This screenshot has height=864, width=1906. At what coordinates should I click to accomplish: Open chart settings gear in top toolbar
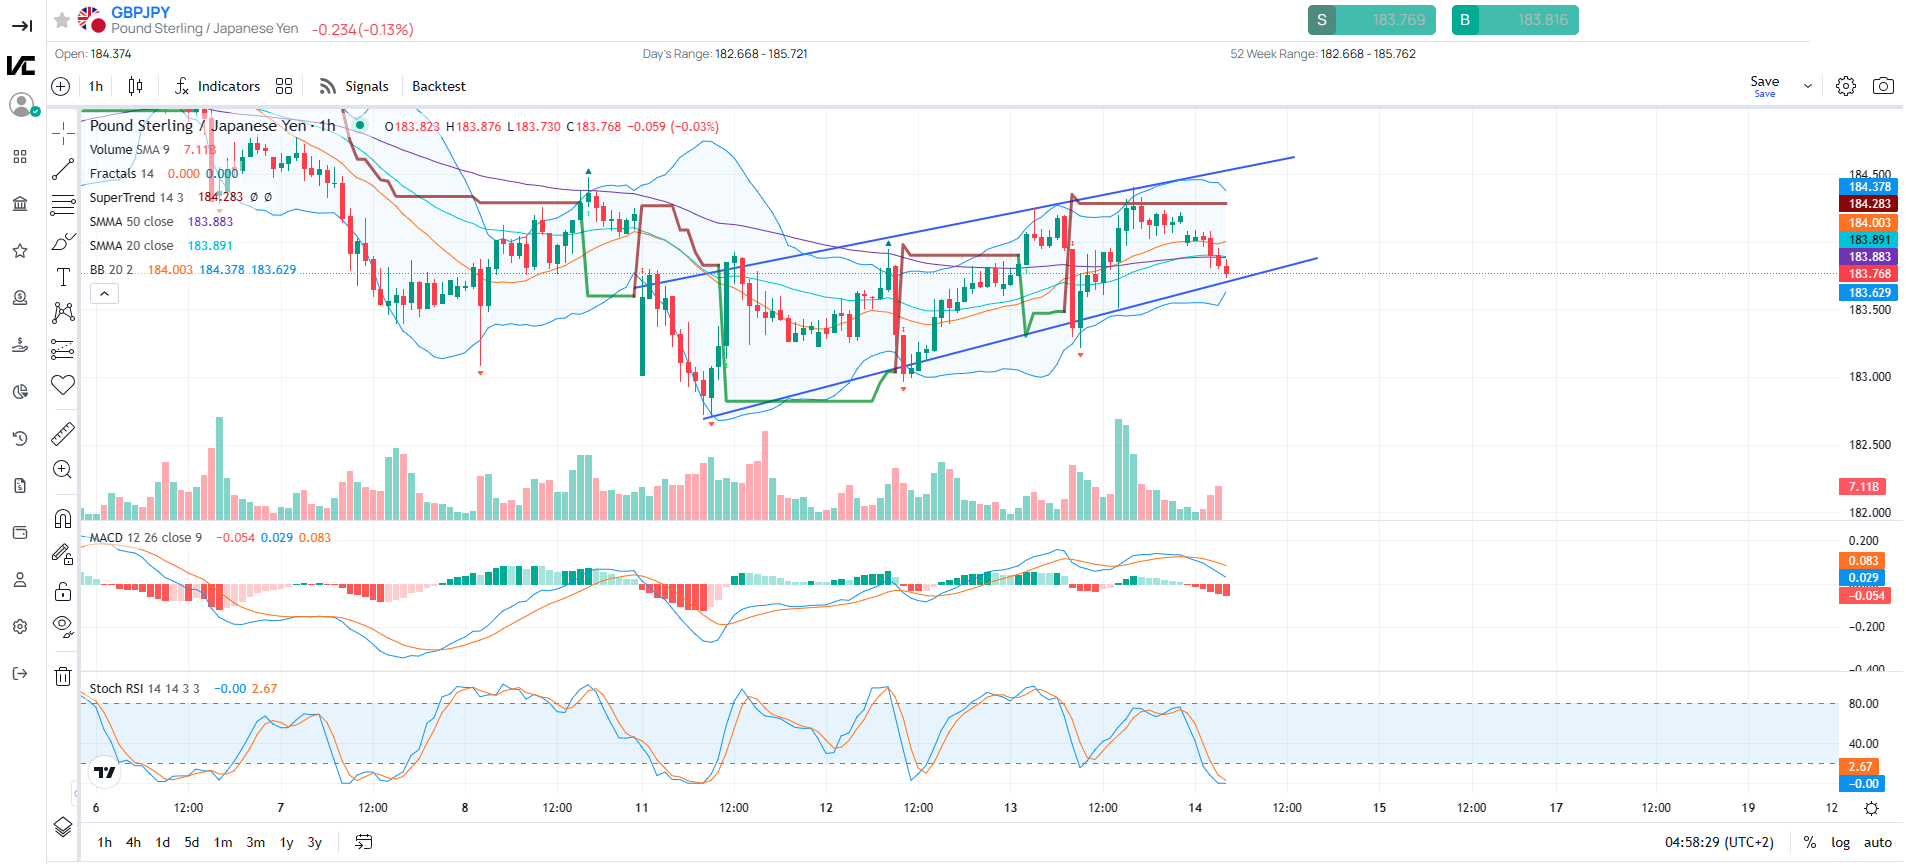(x=1846, y=86)
